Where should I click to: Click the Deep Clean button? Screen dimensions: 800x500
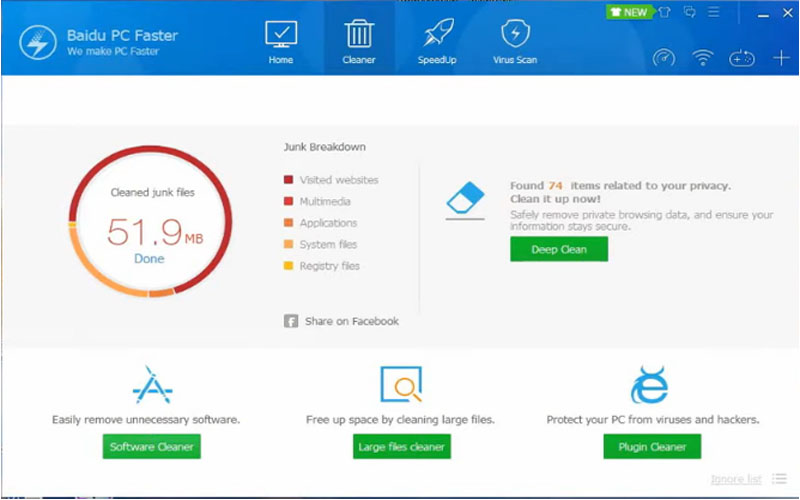(x=559, y=249)
